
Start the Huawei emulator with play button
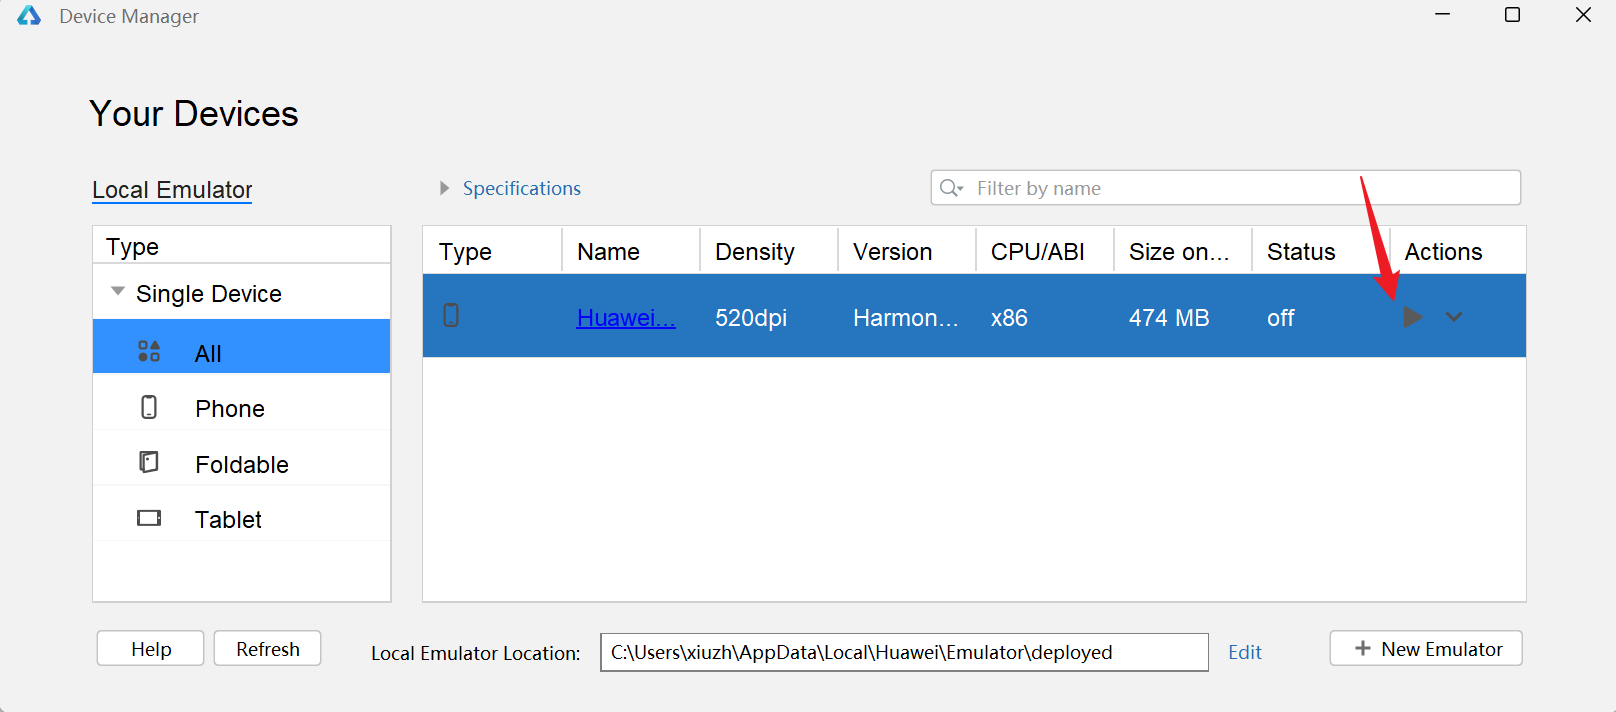point(1412,317)
